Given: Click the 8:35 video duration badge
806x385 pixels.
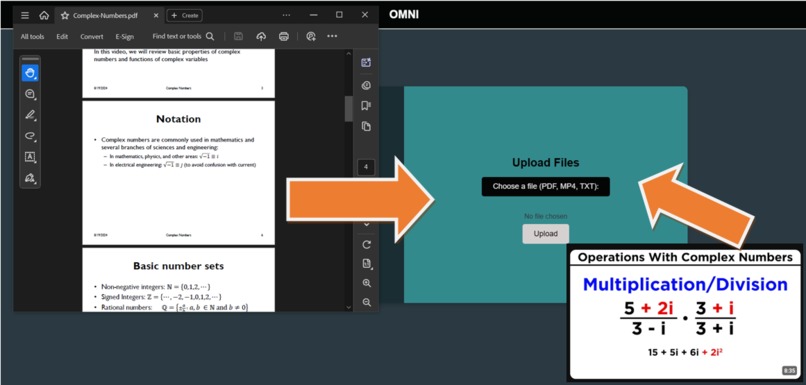Looking at the screenshot, I should pyautogui.click(x=789, y=371).
